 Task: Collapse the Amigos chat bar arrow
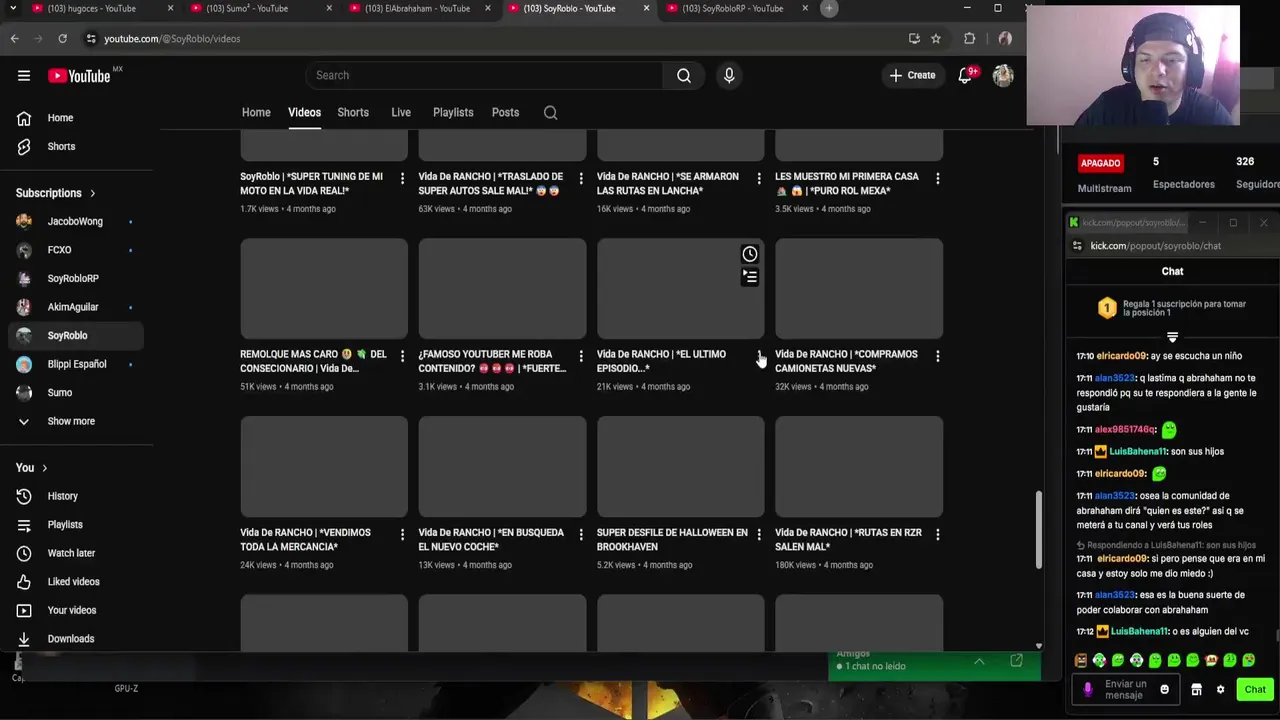point(979,661)
